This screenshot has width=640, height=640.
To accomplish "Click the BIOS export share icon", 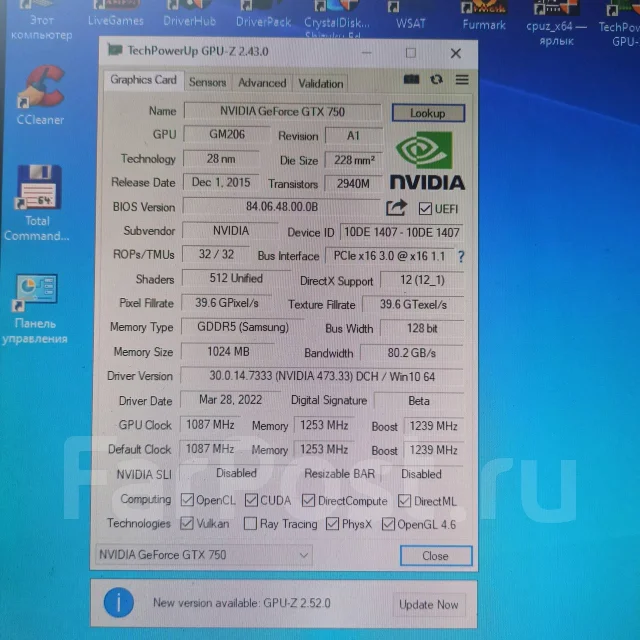I will tap(396, 208).
